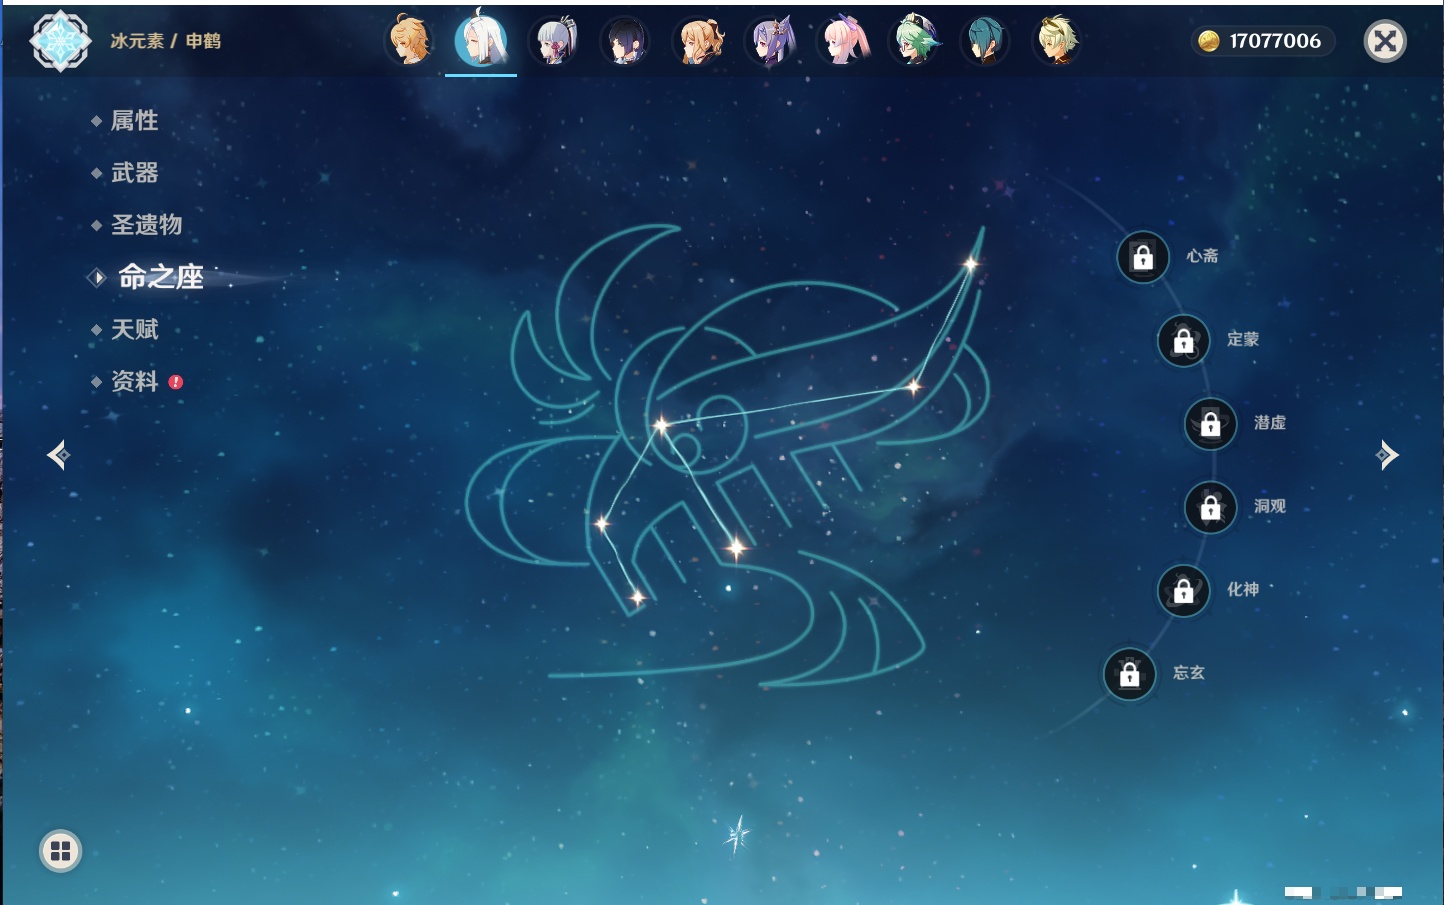Click the topmost star of the constellation
The width and height of the screenshot is (1444, 905).
pyautogui.click(x=970, y=264)
